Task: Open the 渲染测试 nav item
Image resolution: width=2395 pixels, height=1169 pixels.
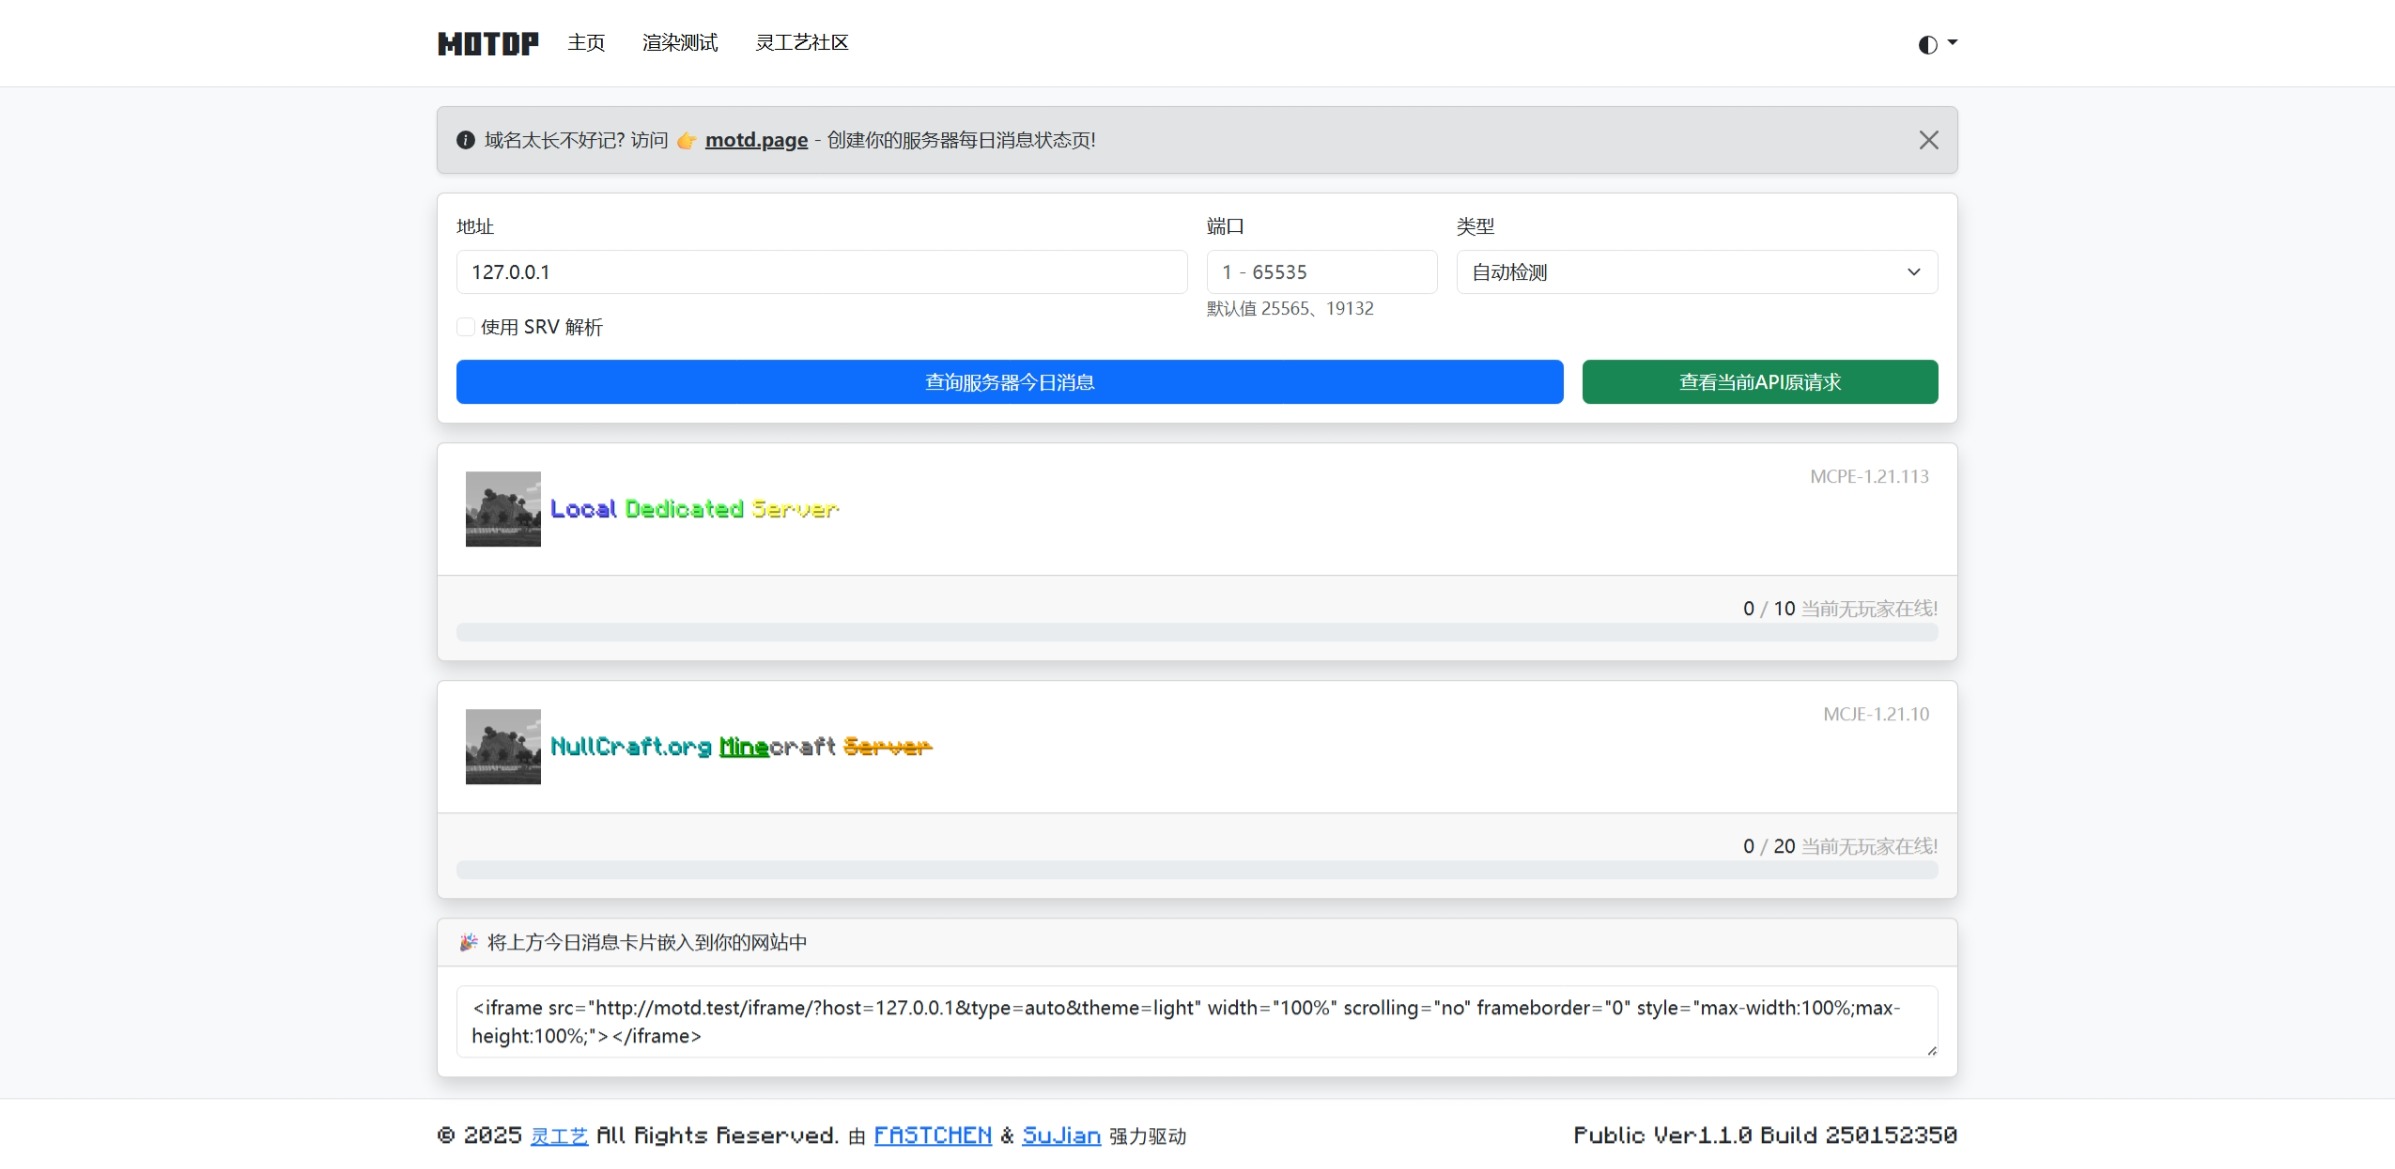Action: click(x=679, y=43)
